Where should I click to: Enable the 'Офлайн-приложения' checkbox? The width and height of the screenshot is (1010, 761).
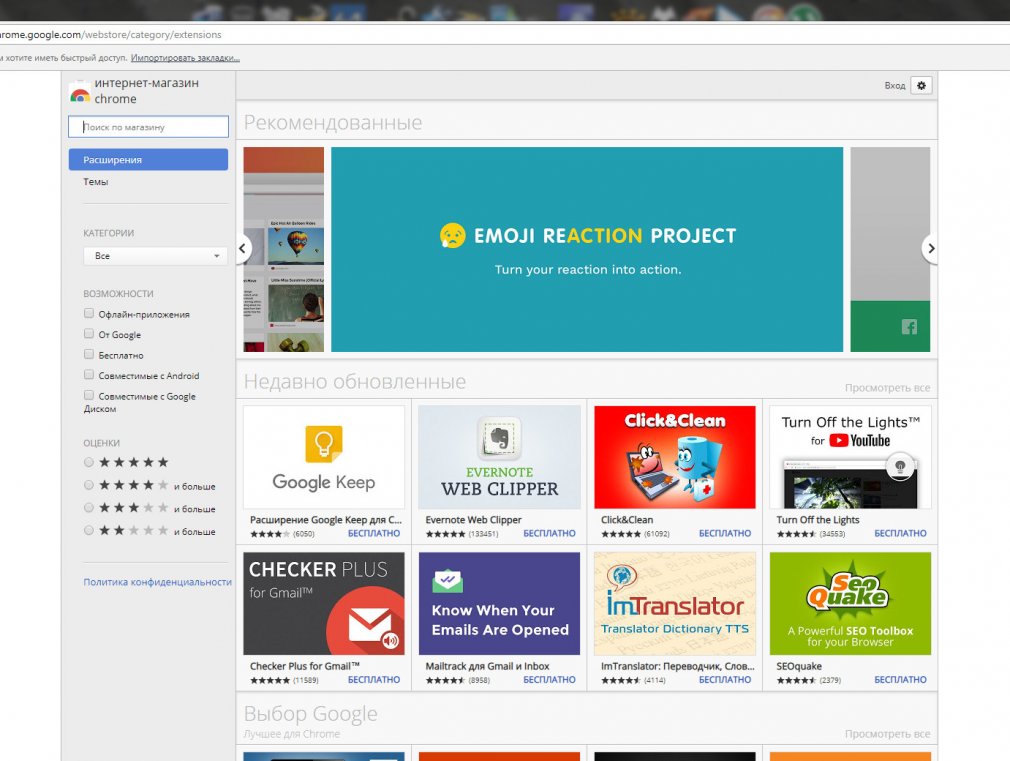[x=89, y=313]
